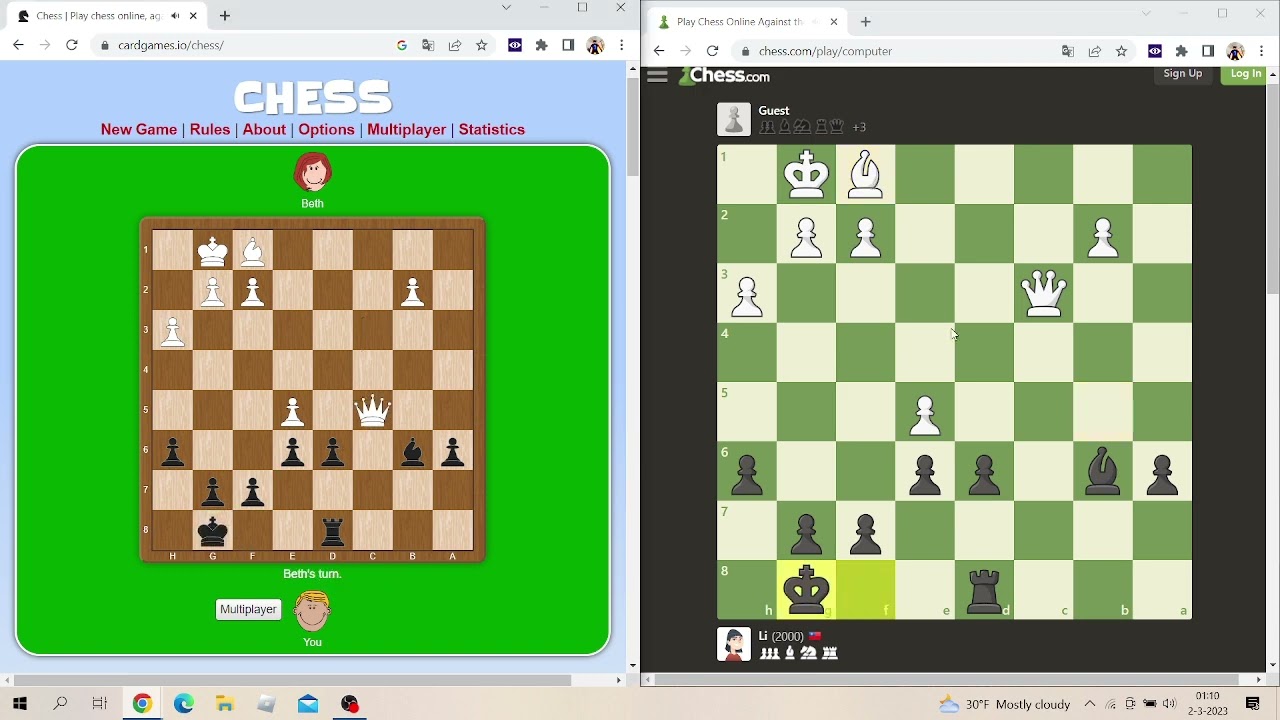1280x720 pixels.
Task: Reload the Chess.com page
Action: coord(712,51)
